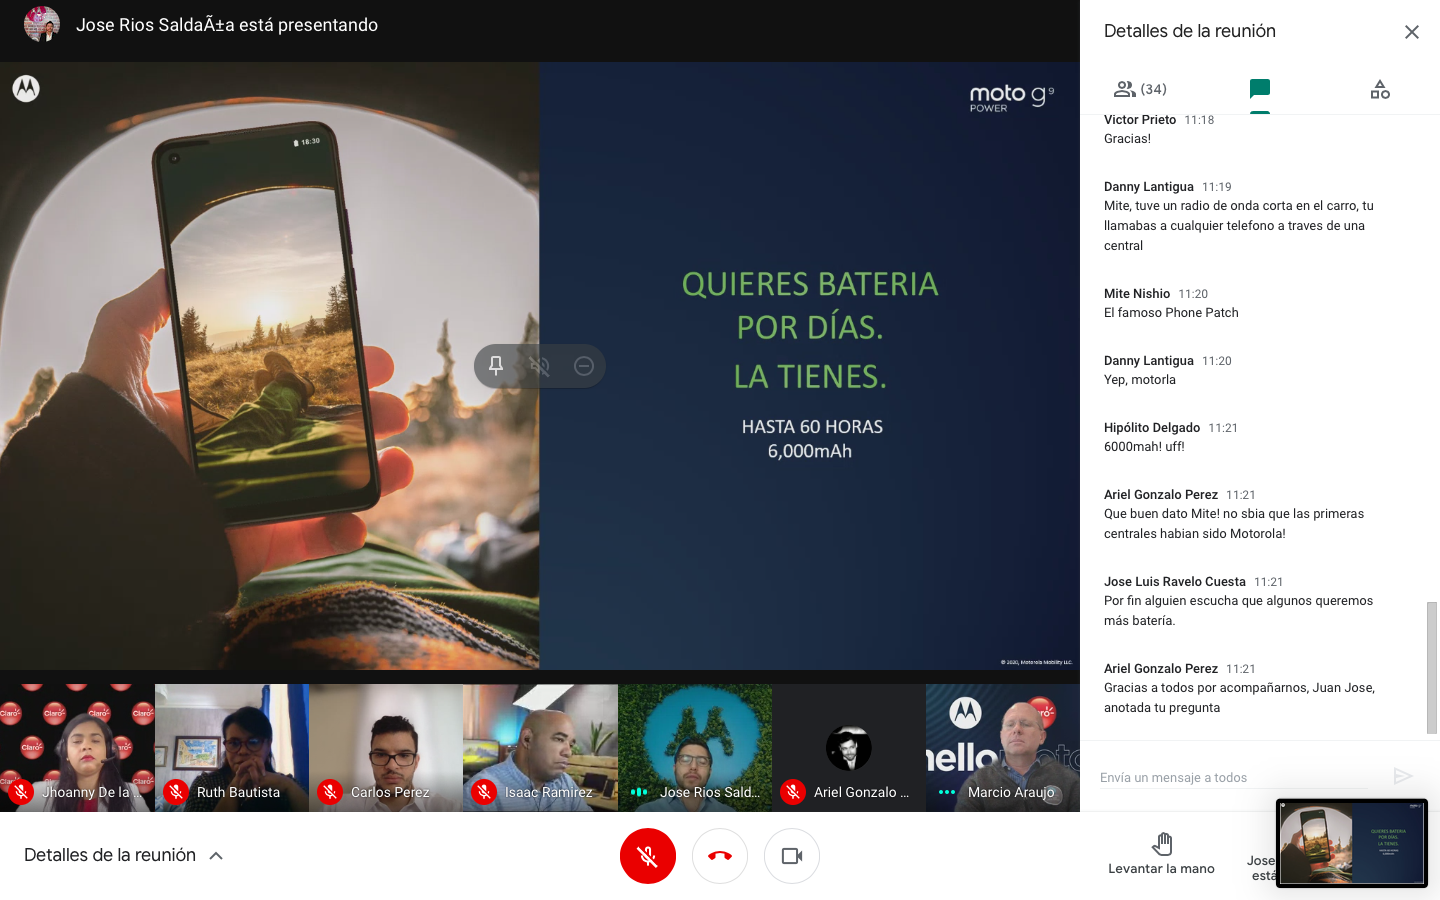Toggle the red microphone mute button
Image resolution: width=1440 pixels, height=900 pixels.
[648, 856]
